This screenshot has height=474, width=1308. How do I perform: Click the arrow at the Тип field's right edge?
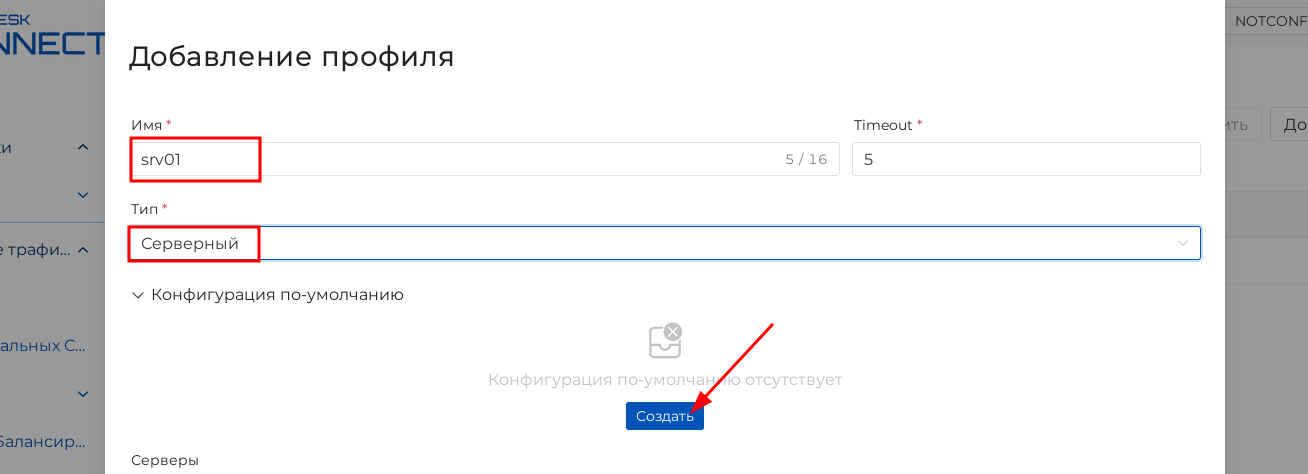click(x=1184, y=243)
